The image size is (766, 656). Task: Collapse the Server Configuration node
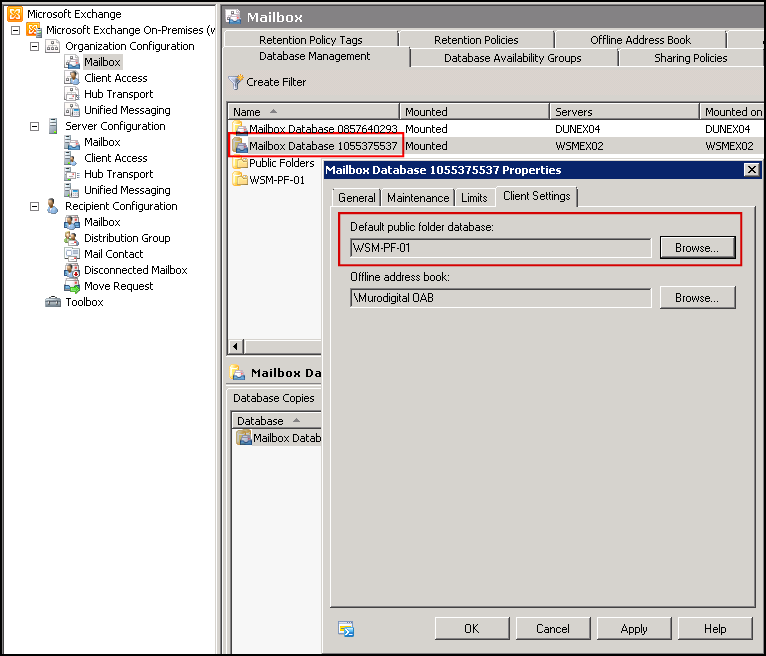34,127
